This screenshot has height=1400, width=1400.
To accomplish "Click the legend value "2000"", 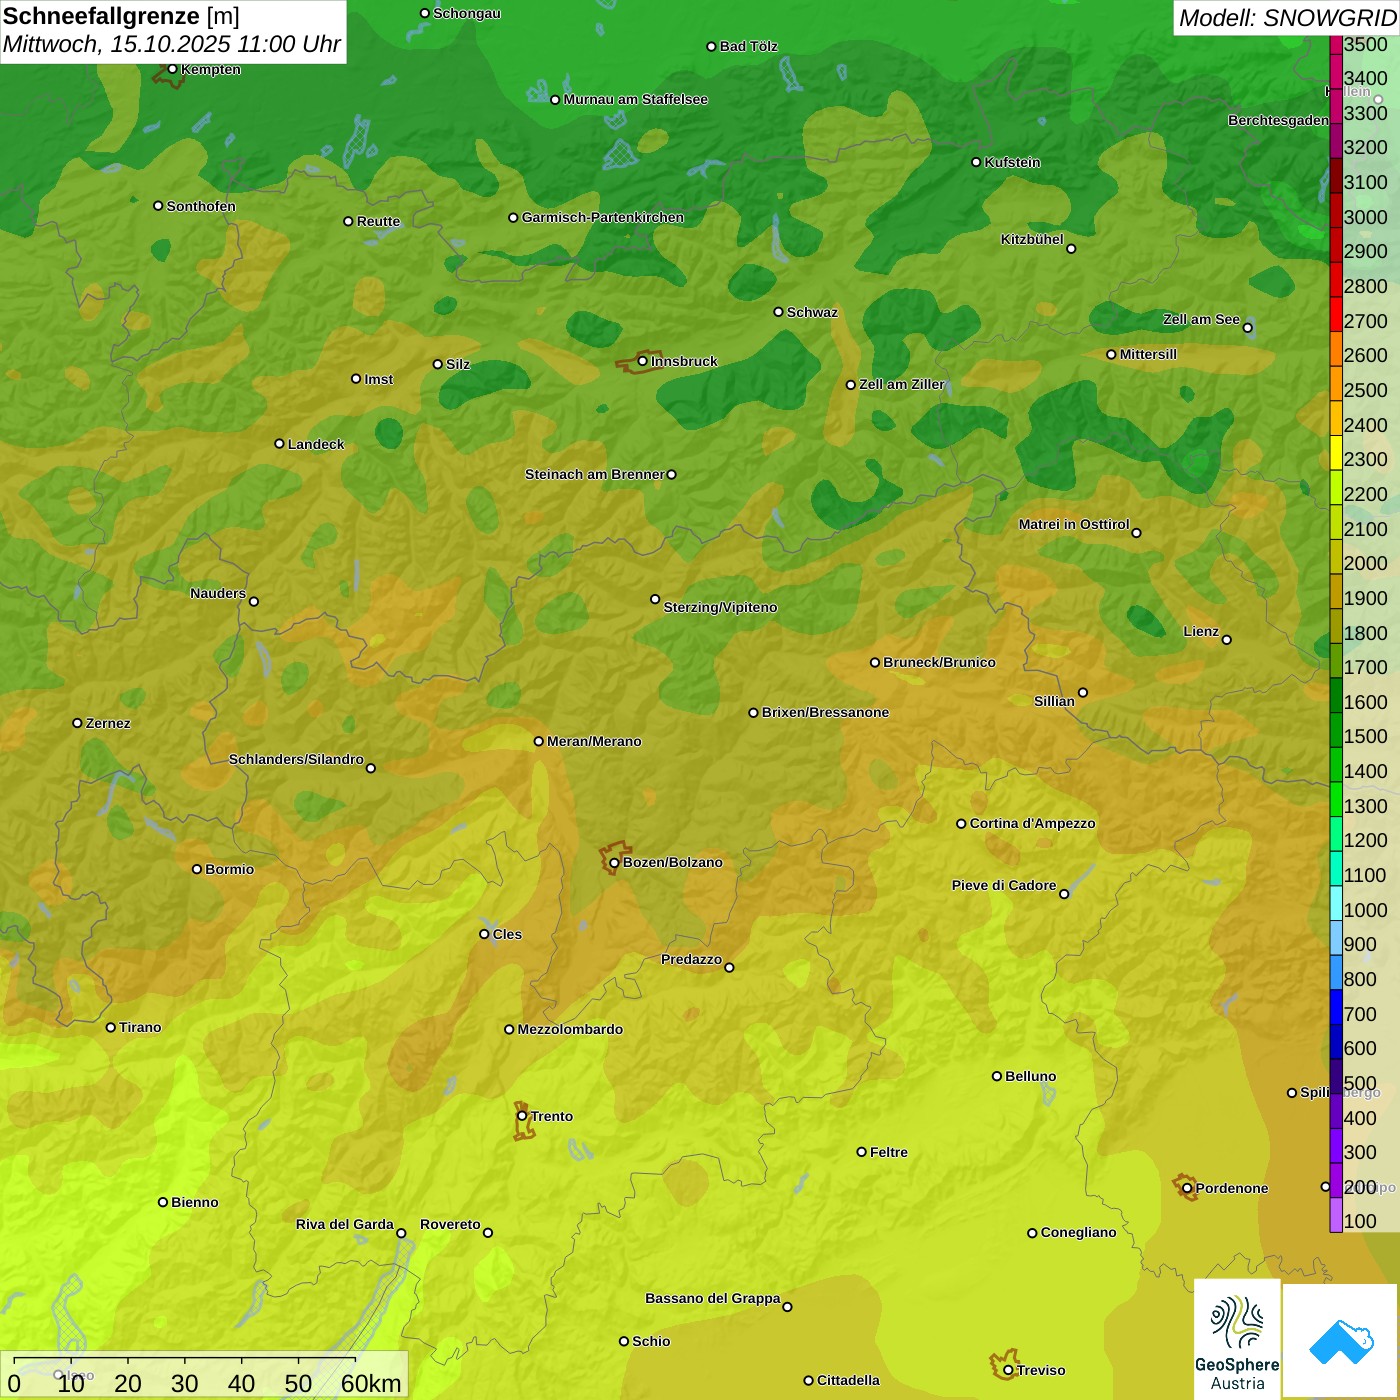I will tap(1366, 563).
